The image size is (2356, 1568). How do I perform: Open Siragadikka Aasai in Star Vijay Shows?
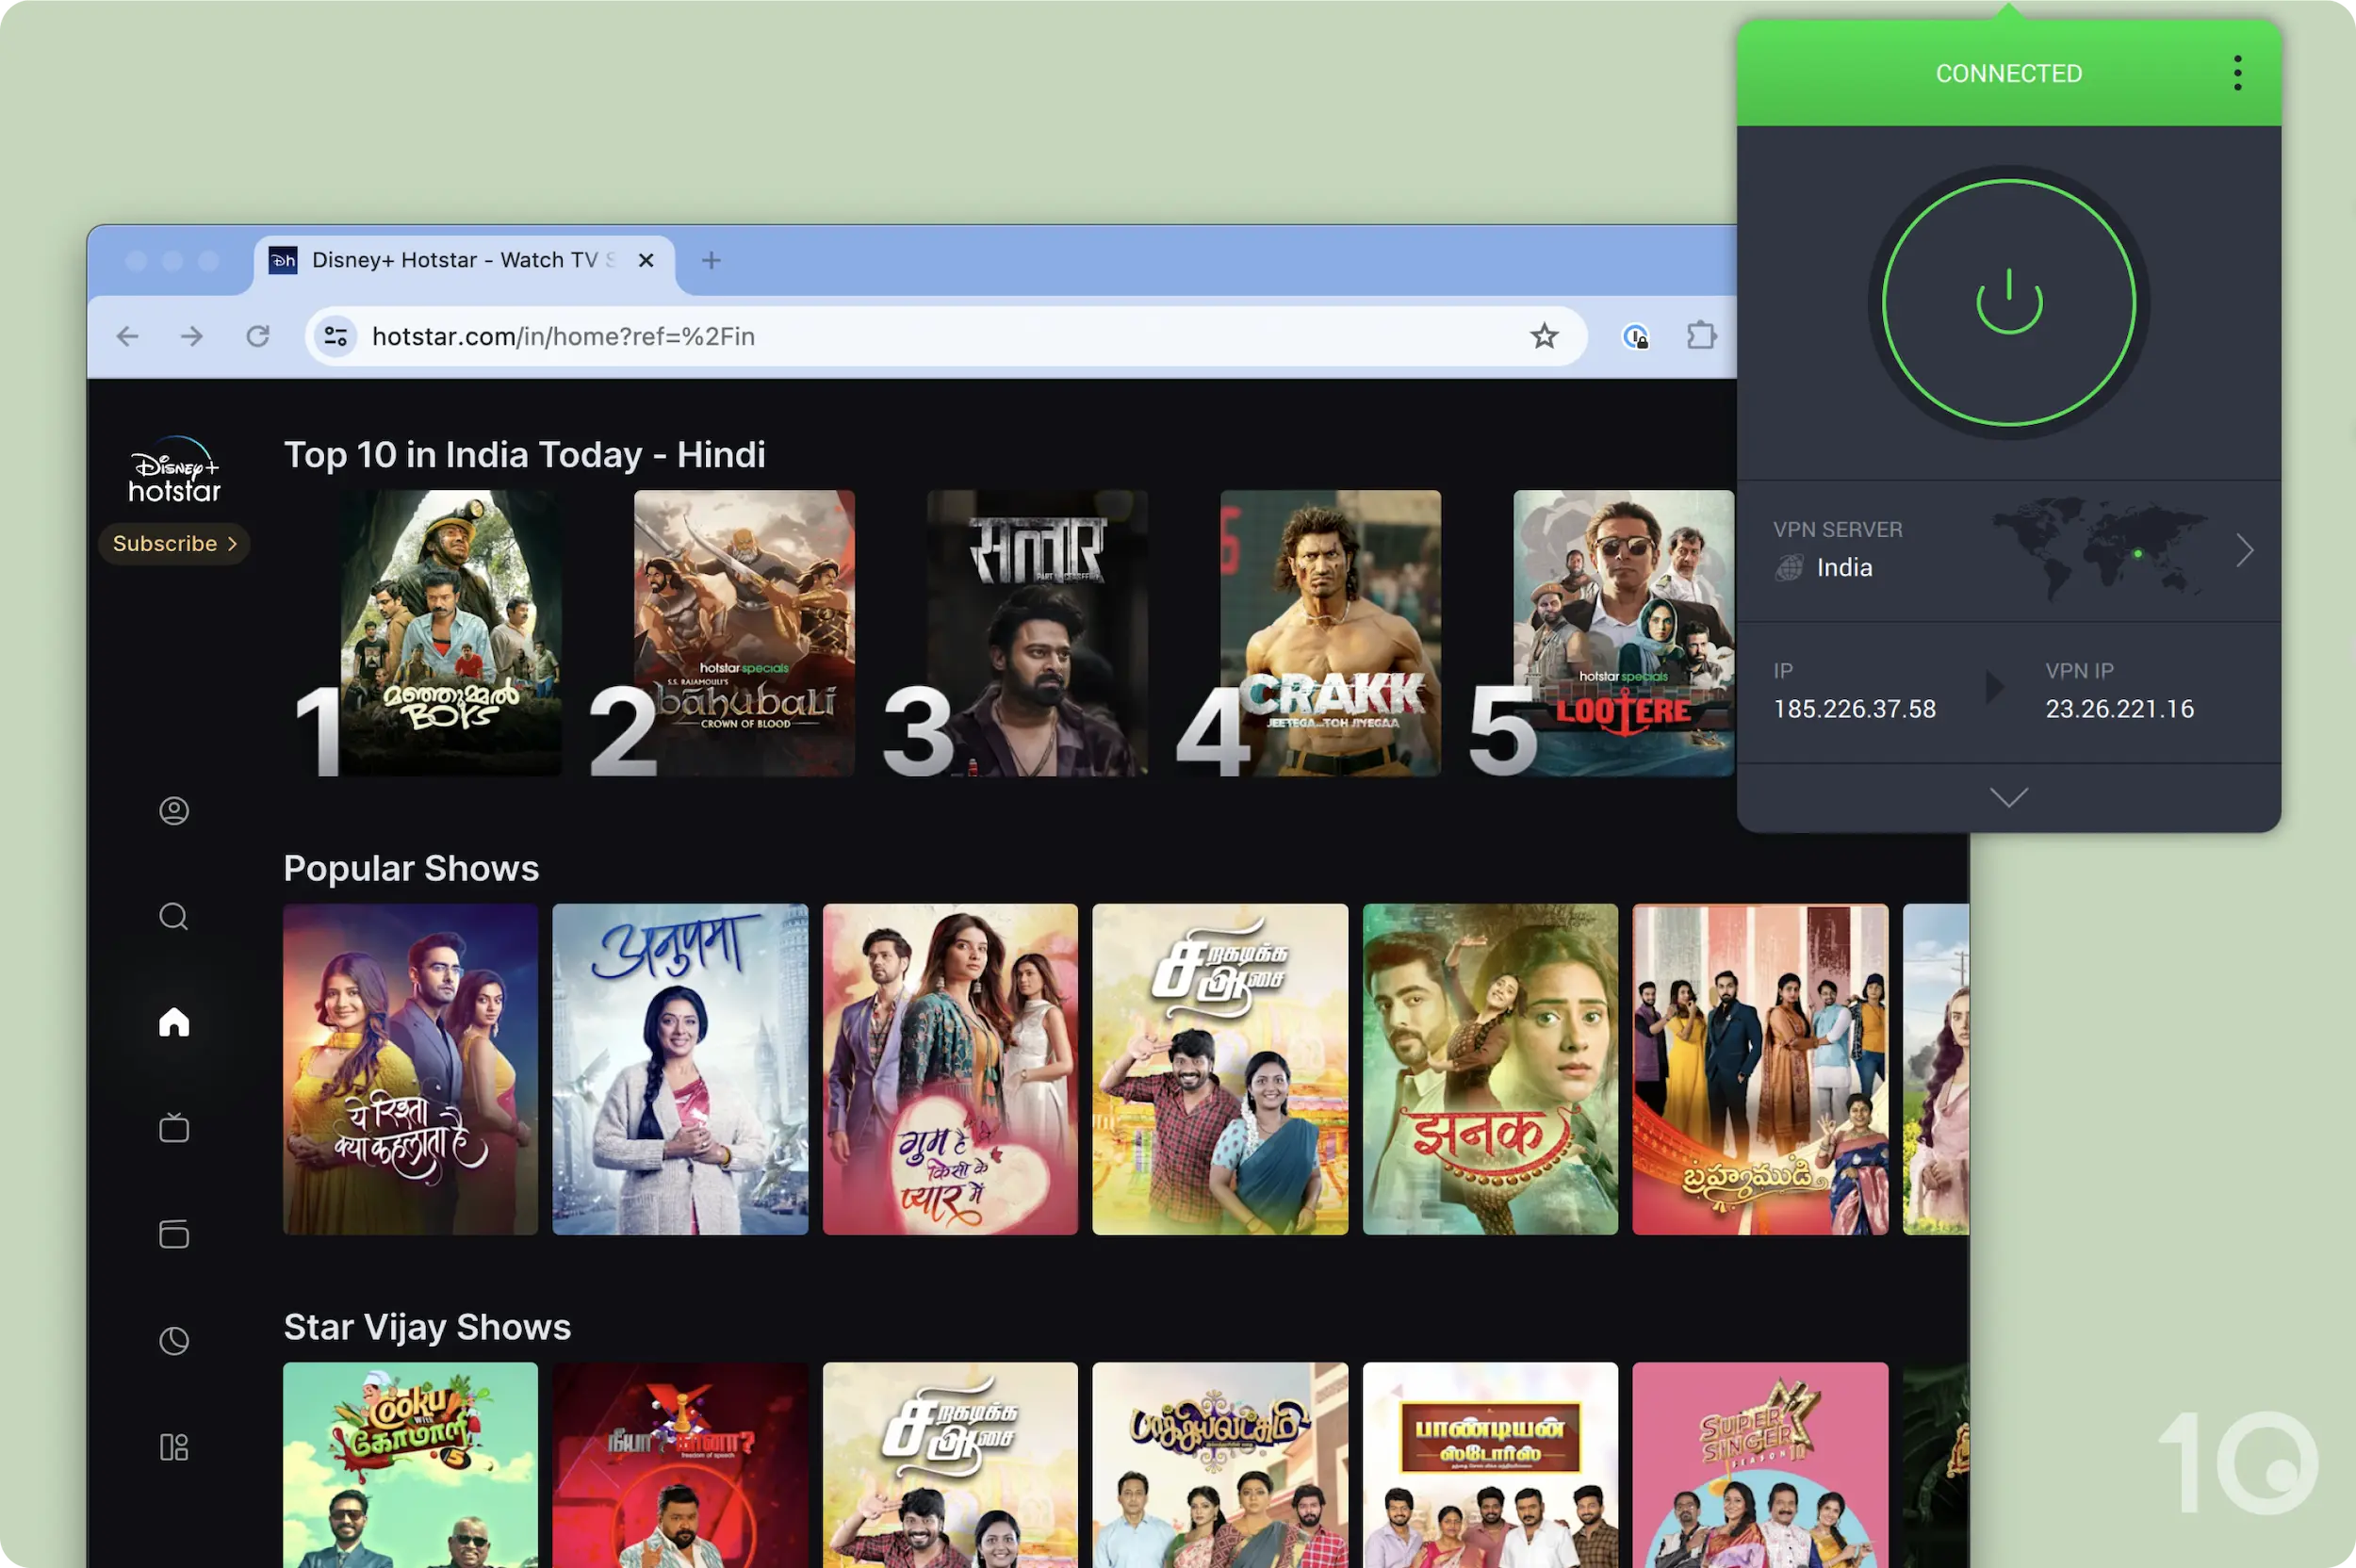pyautogui.click(x=950, y=1465)
